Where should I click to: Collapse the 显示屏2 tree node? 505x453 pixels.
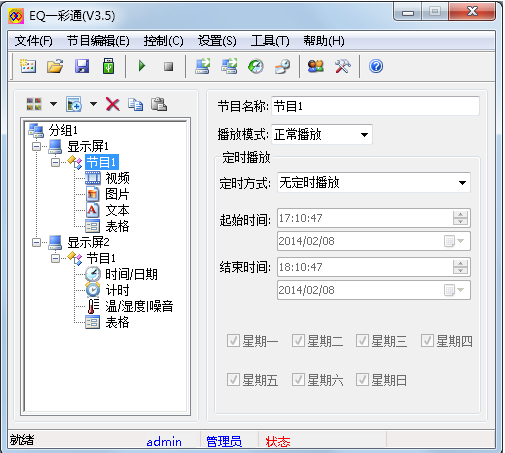36,242
